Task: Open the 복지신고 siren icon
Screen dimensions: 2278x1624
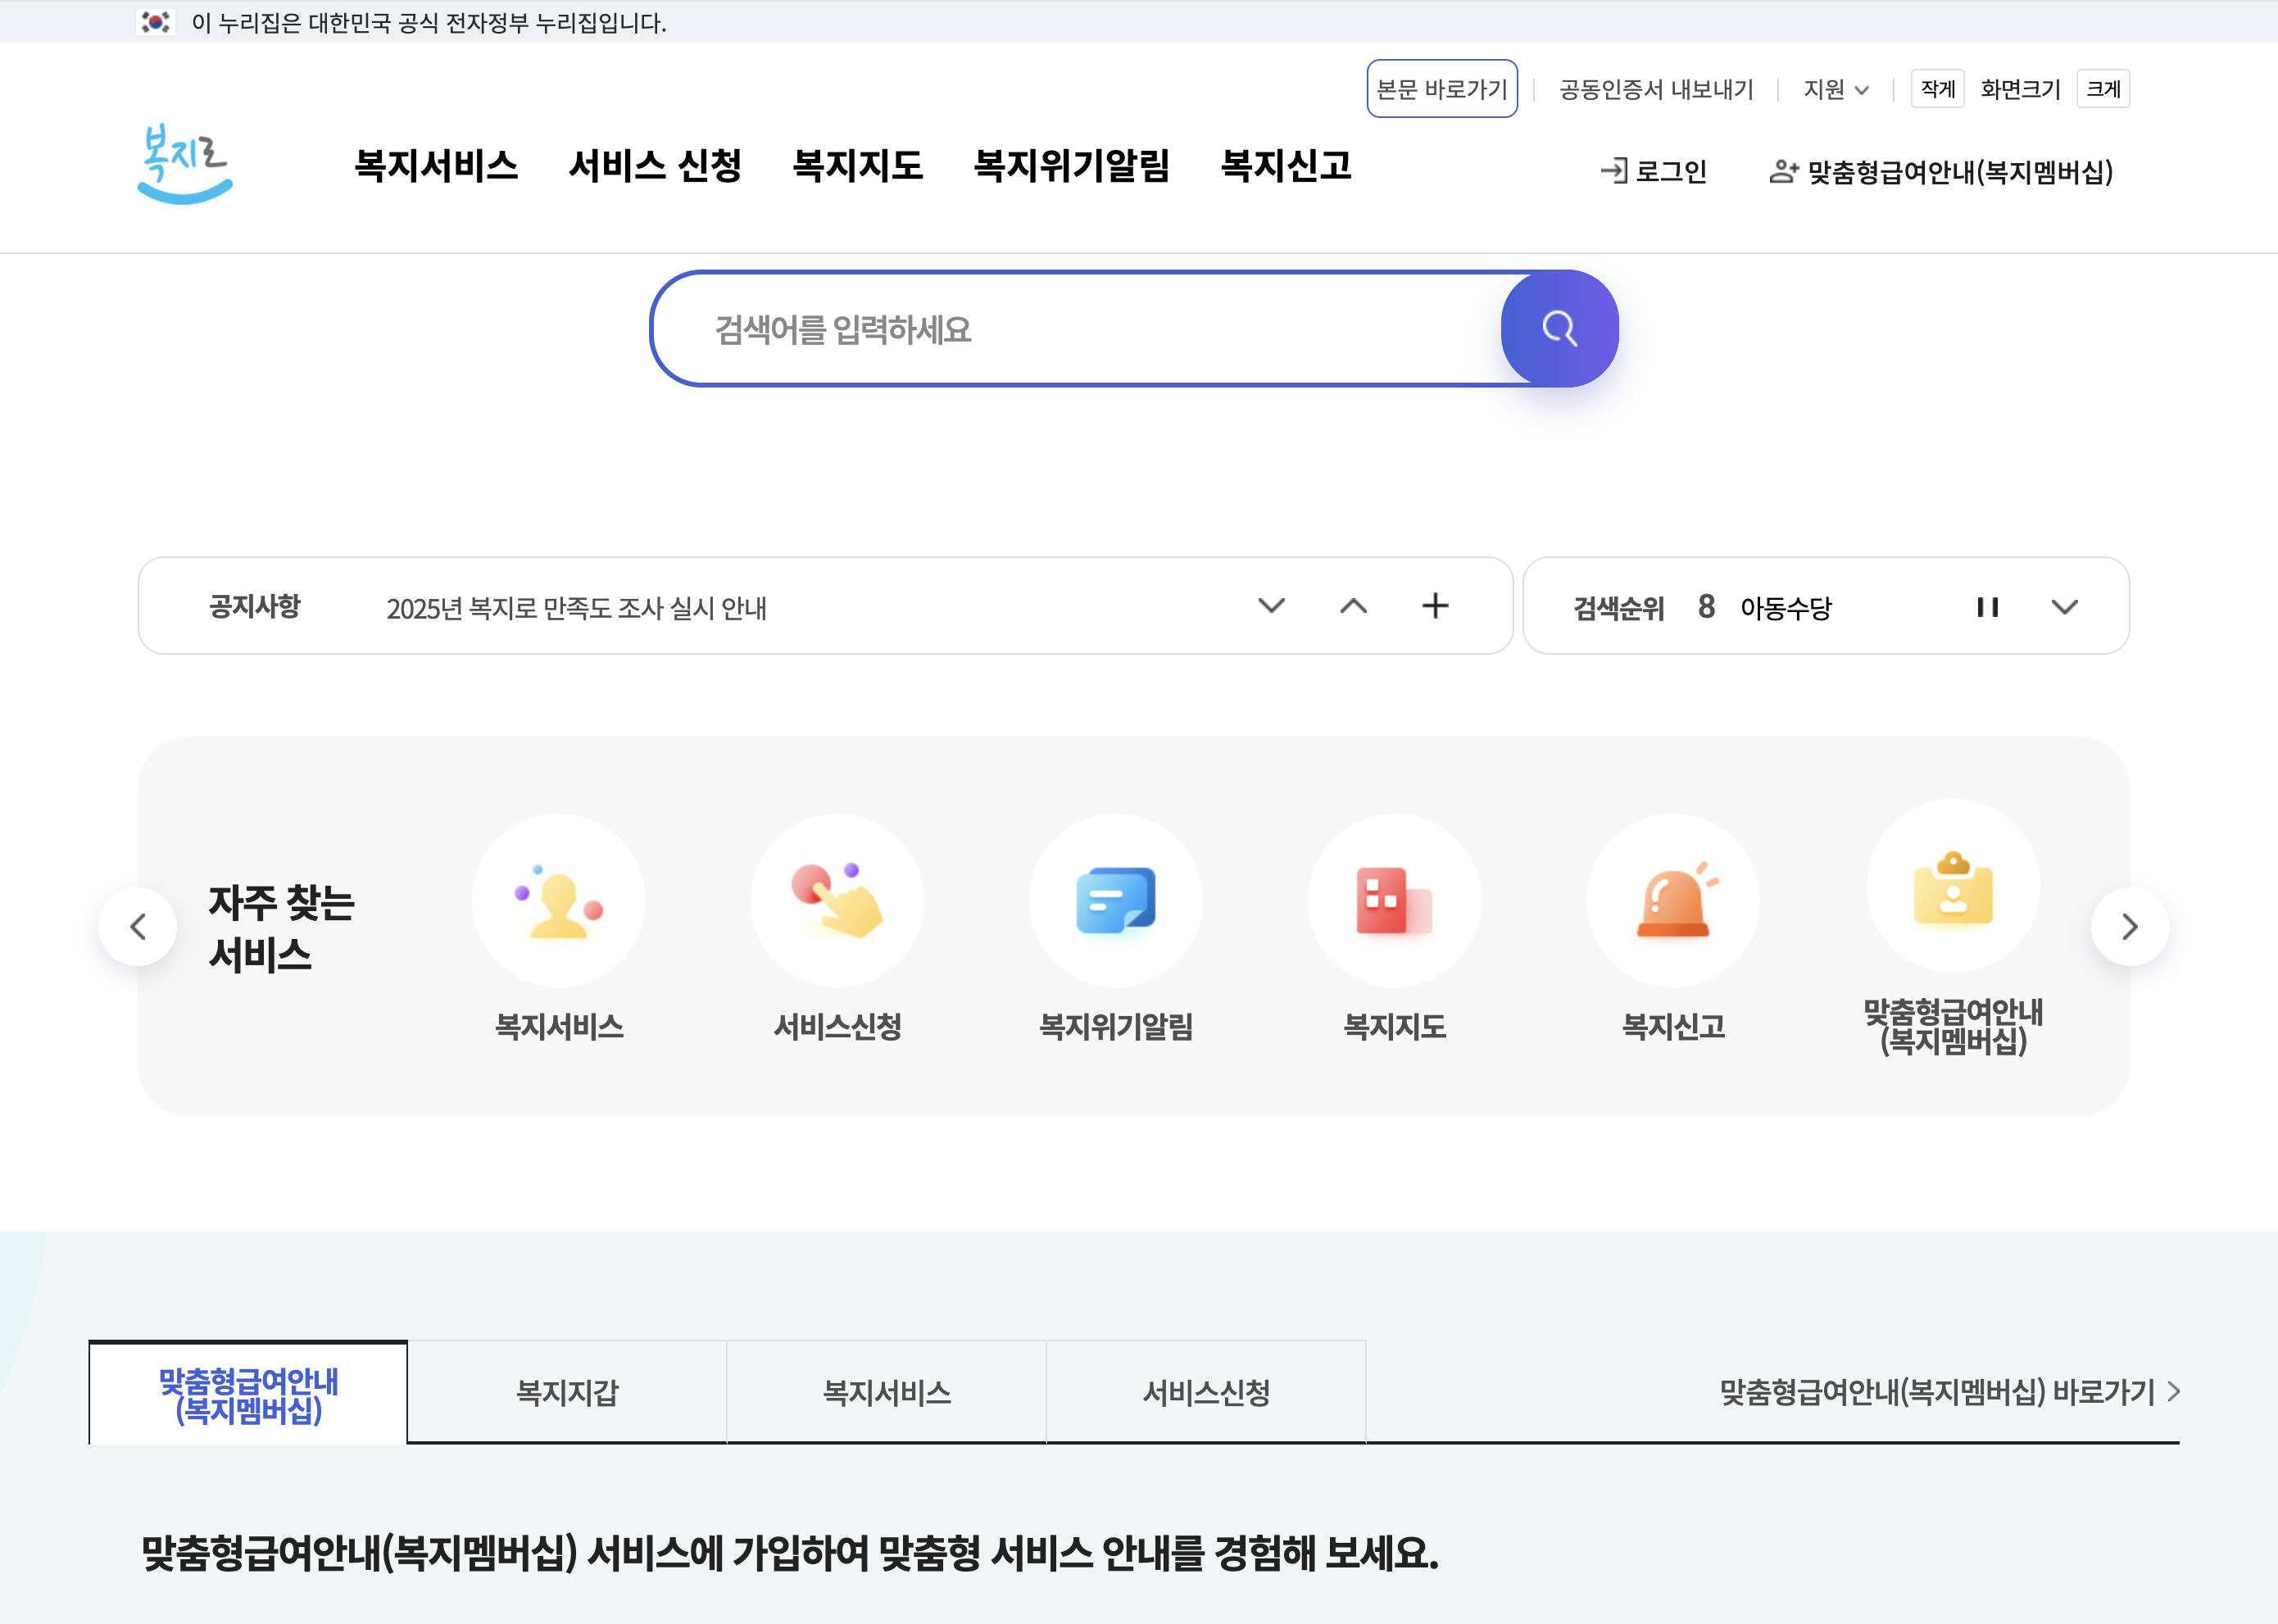Action: [1673, 900]
